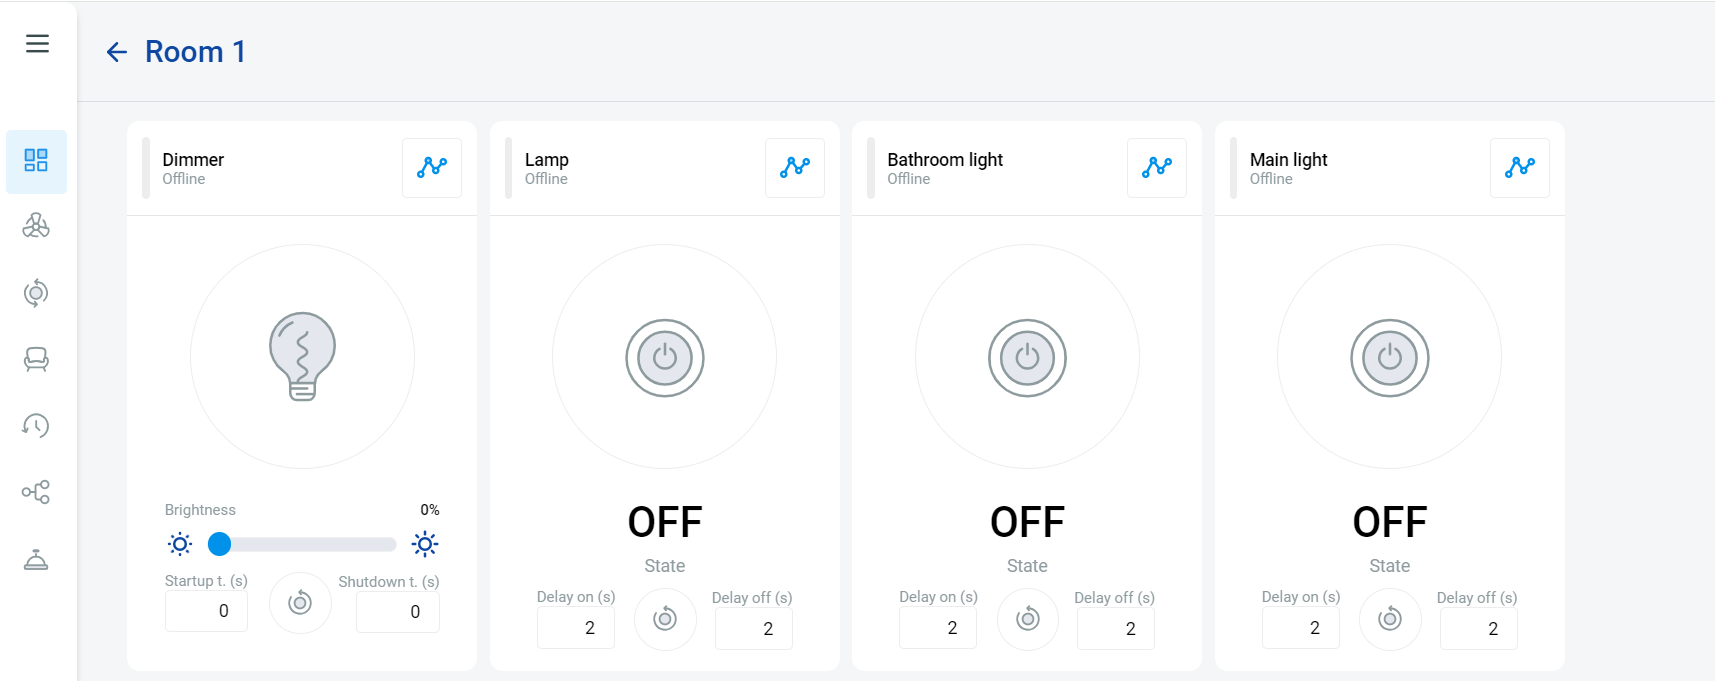Screen dimensions: 1715x681
Task: Set Dimmer brightness to maximum sun icon
Action: pyautogui.click(x=425, y=544)
